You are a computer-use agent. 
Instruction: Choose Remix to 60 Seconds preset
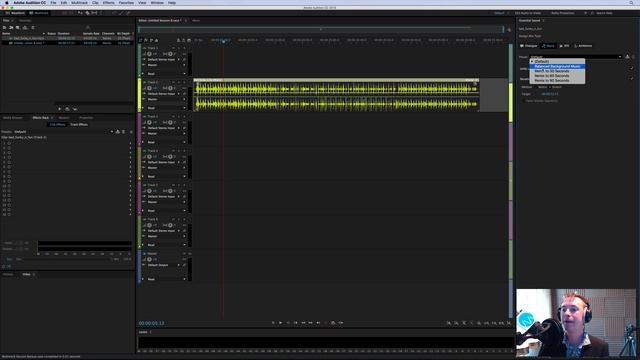557,76
